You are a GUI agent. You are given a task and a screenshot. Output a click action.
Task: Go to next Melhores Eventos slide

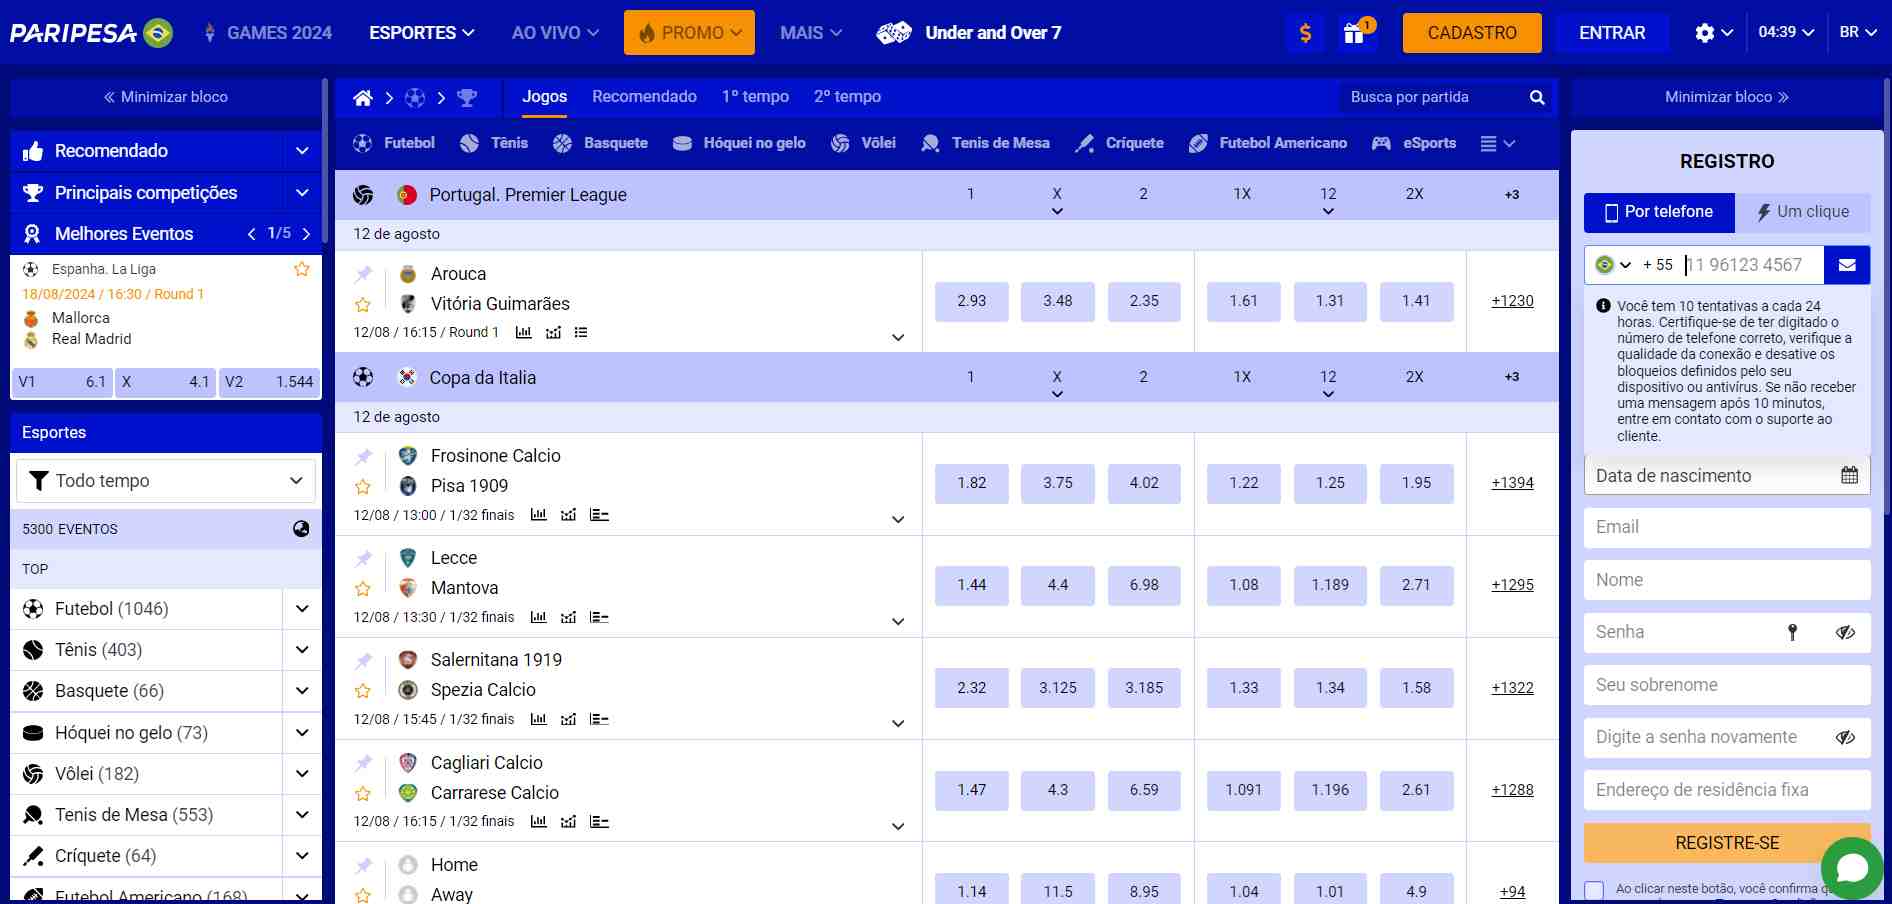(306, 234)
